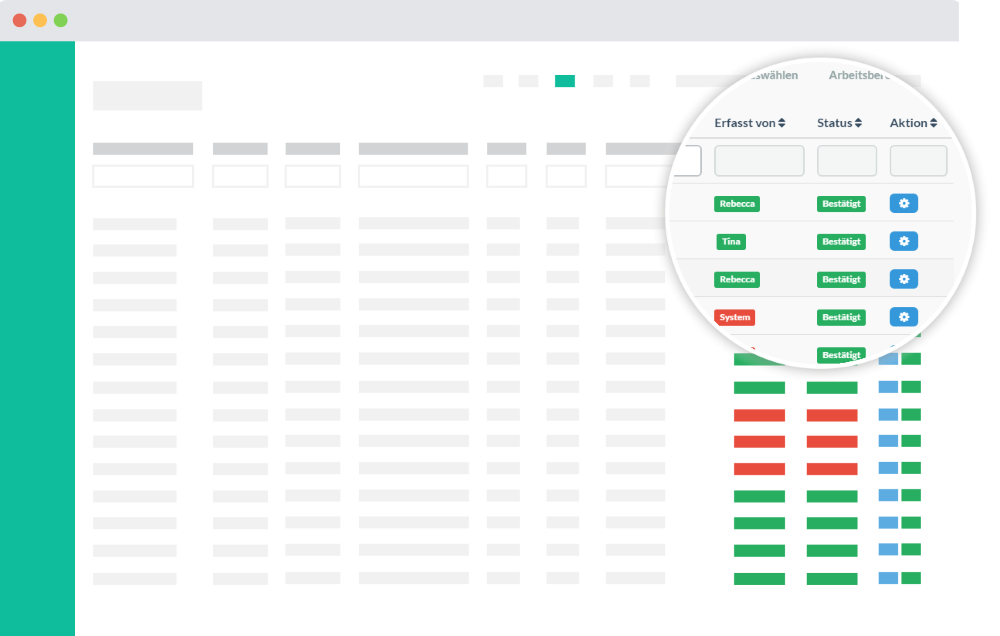Sort by the Erfasst von column arrows
The height and width of the screenshot is (636, 1000).
[x=782, y=123]
